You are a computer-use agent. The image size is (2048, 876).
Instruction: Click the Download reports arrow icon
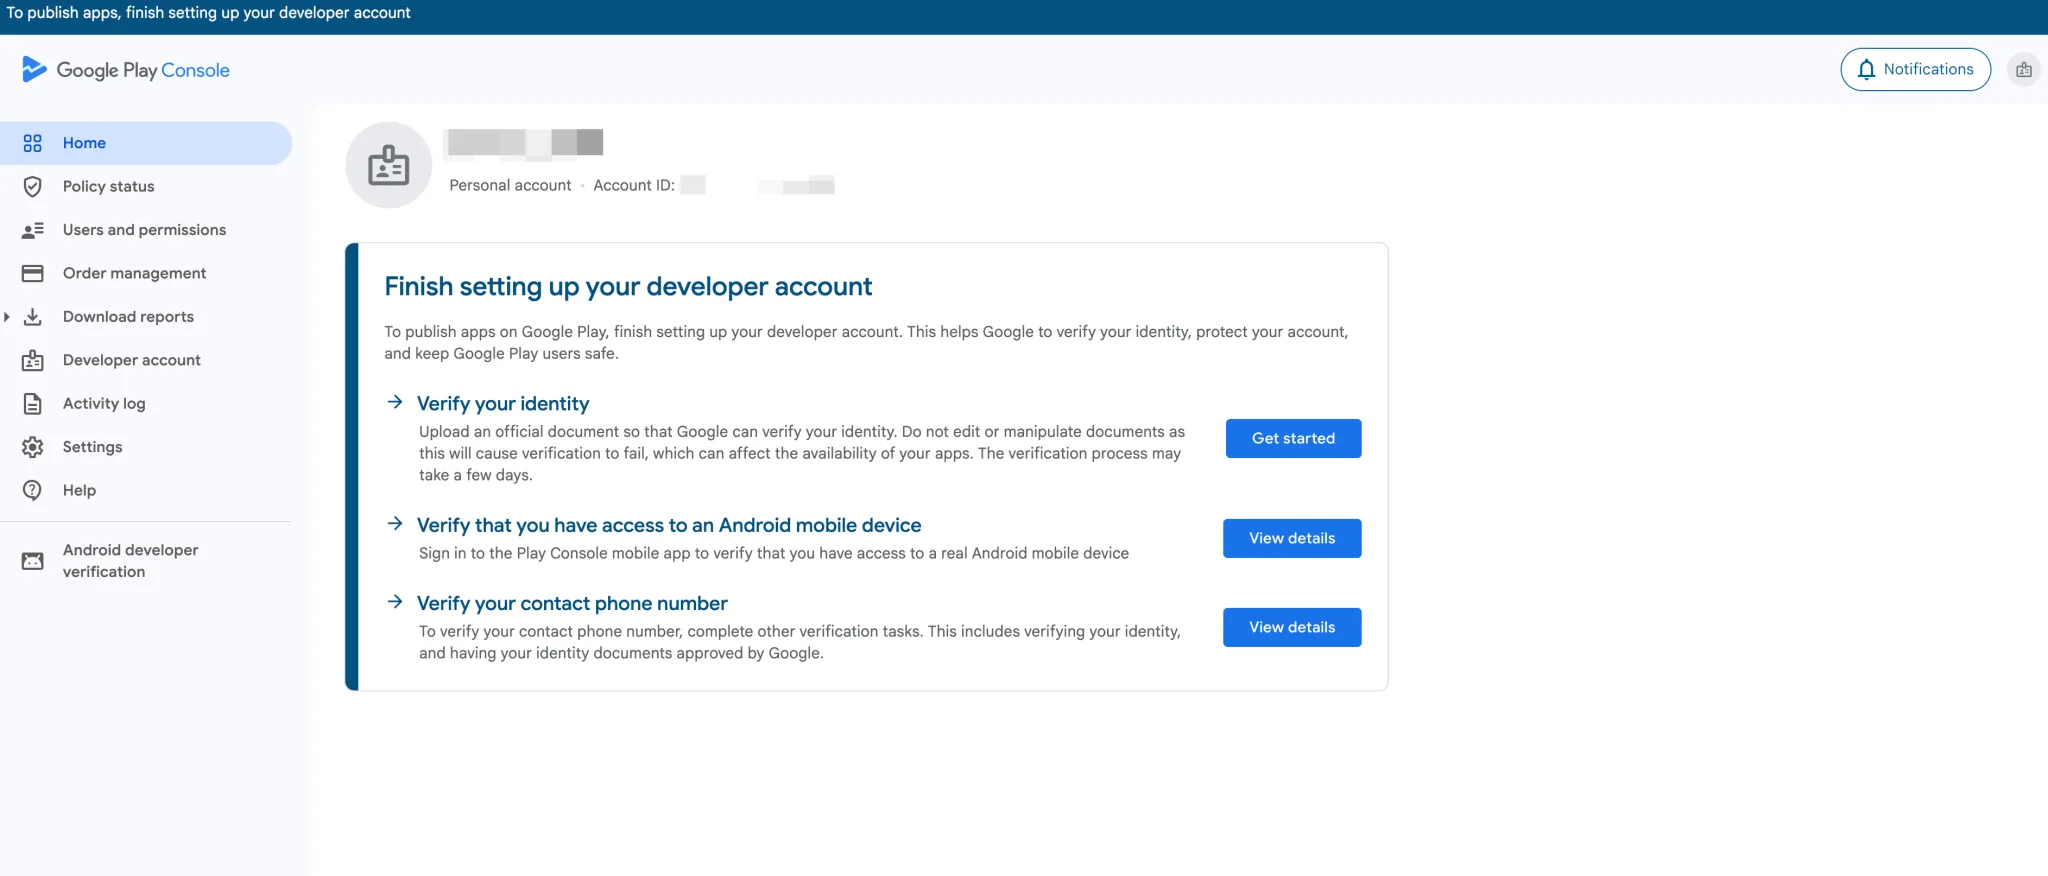32,317
